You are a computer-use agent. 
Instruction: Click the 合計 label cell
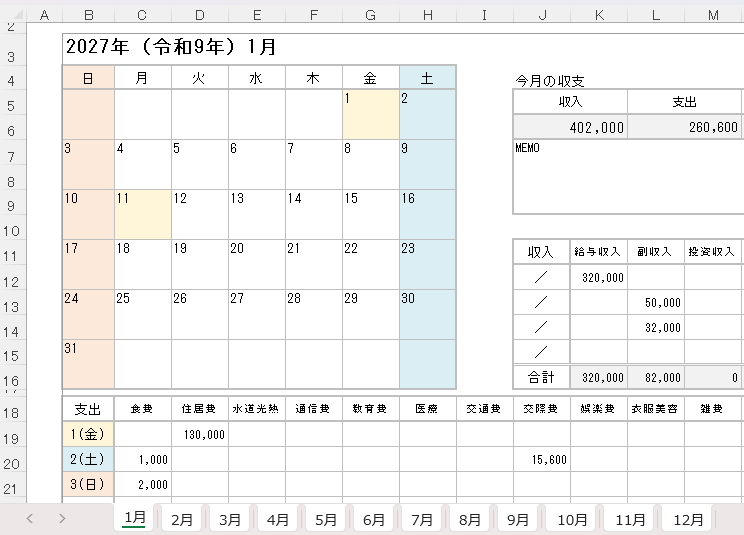[x=541, y=378]
